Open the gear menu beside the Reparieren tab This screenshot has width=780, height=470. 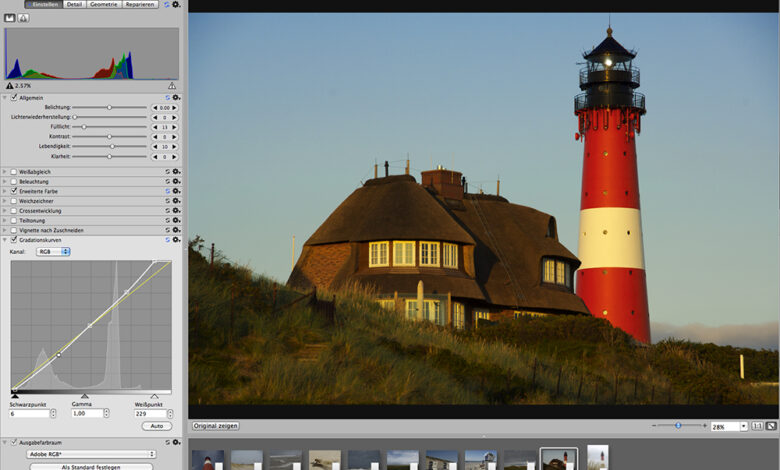pos(176,5)
